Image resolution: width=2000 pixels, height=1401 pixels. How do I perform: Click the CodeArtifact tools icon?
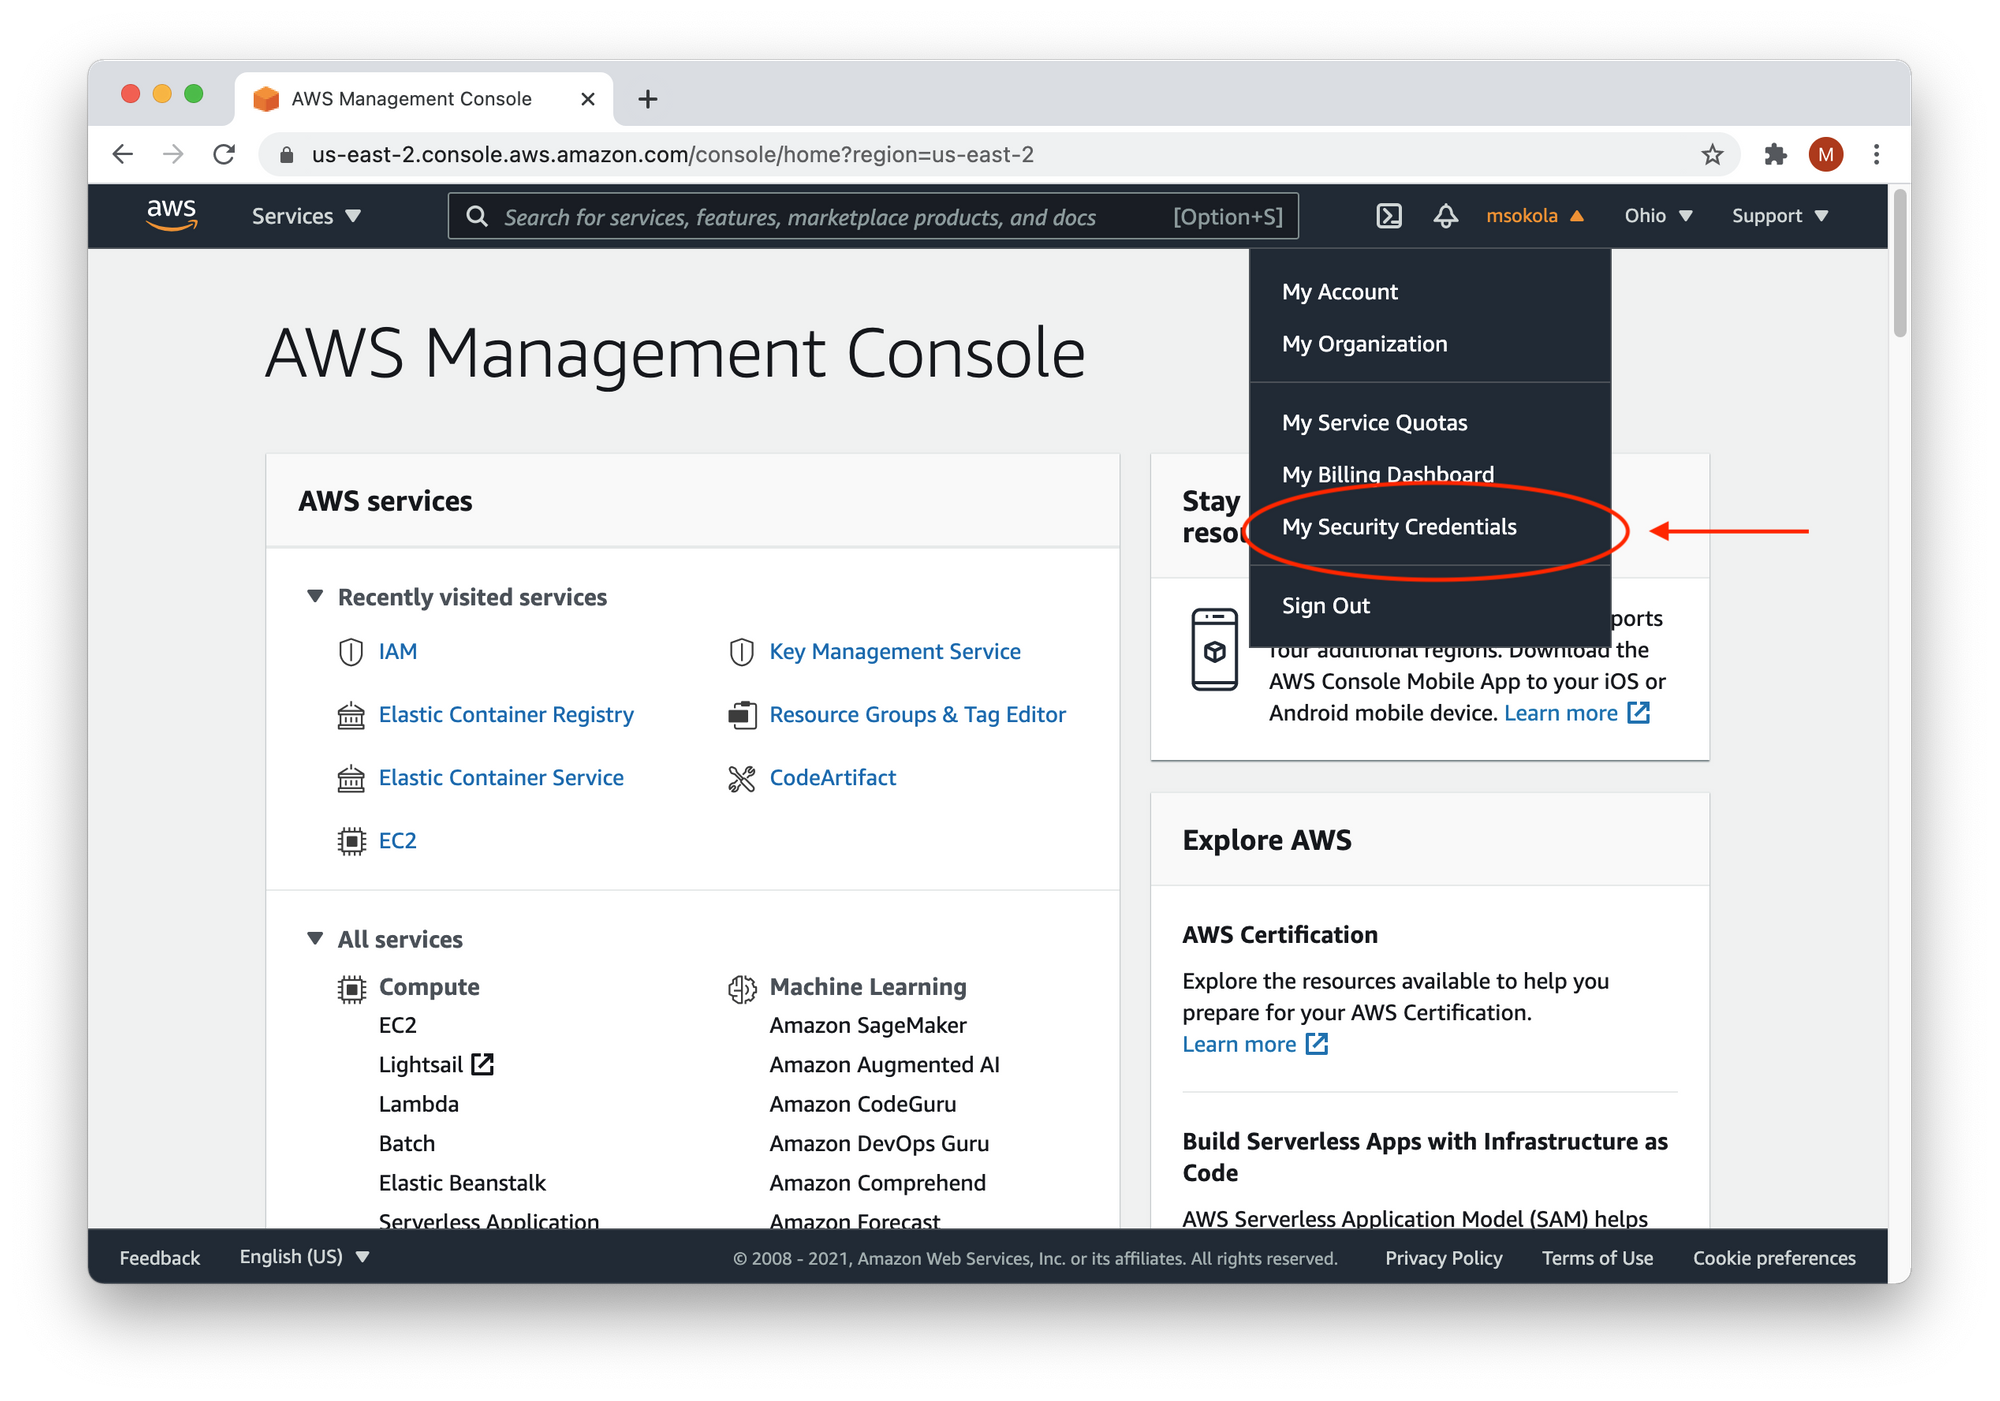(x=742, y=778)
